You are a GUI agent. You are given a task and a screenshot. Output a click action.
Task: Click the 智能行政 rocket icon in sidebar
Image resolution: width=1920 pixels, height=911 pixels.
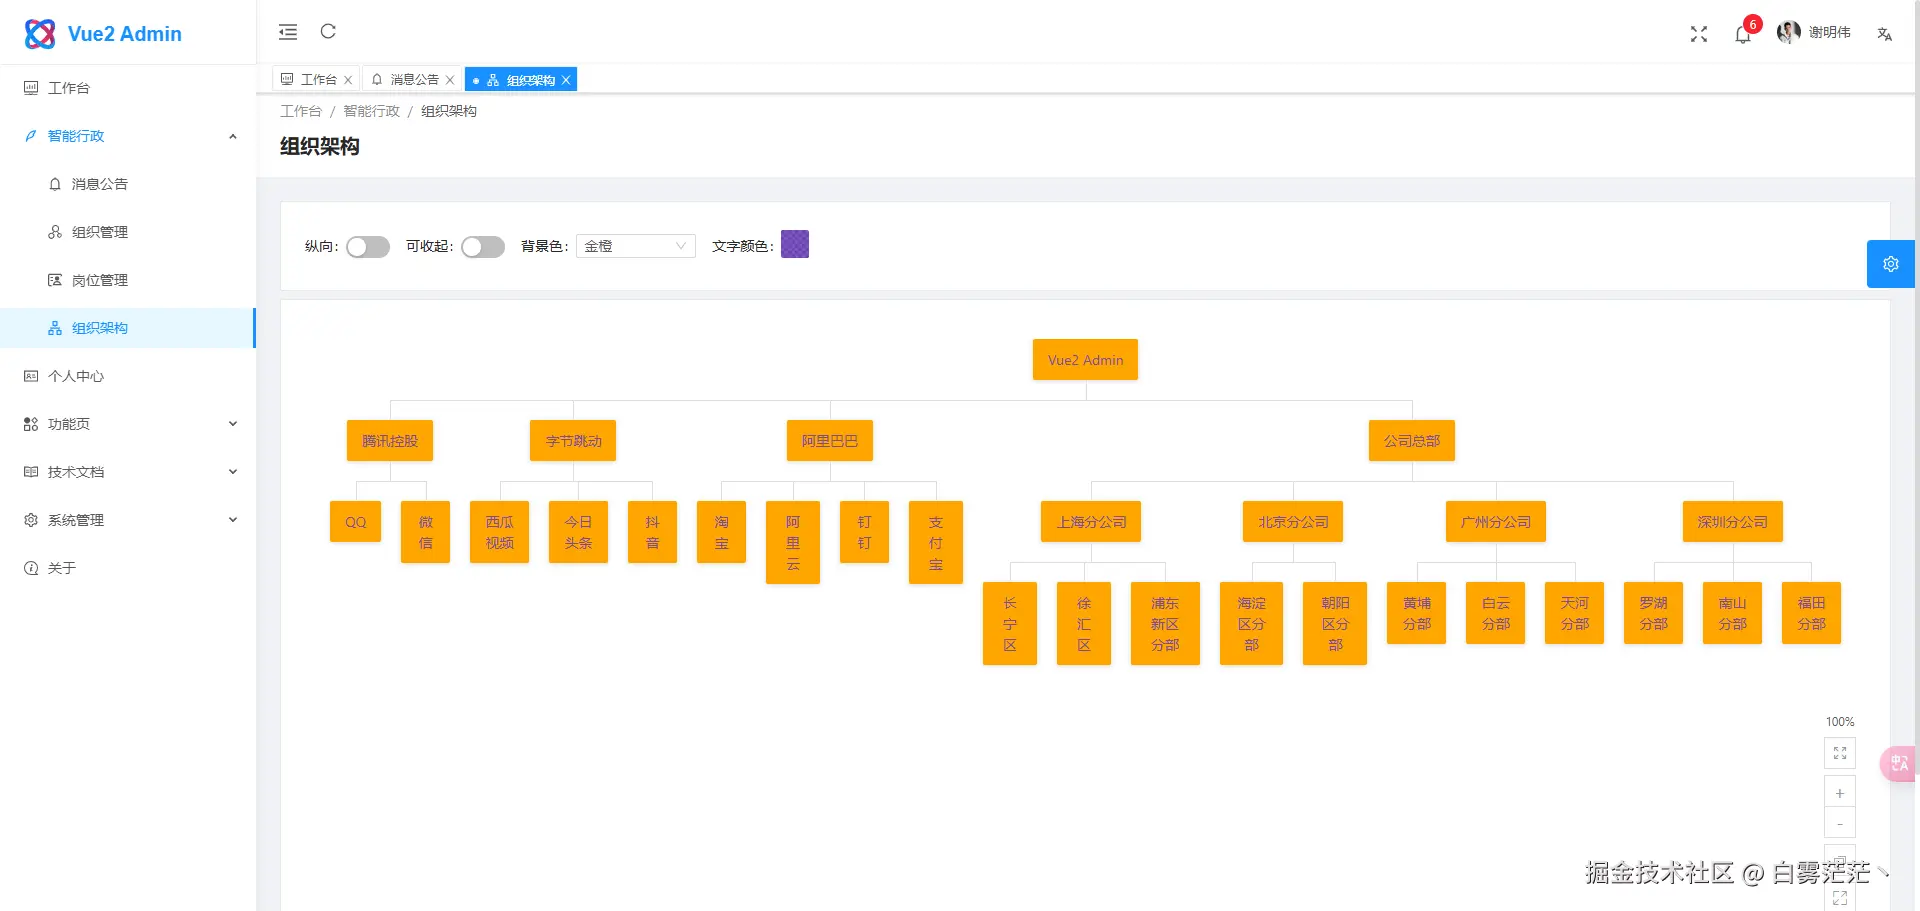tap(31, 136)
